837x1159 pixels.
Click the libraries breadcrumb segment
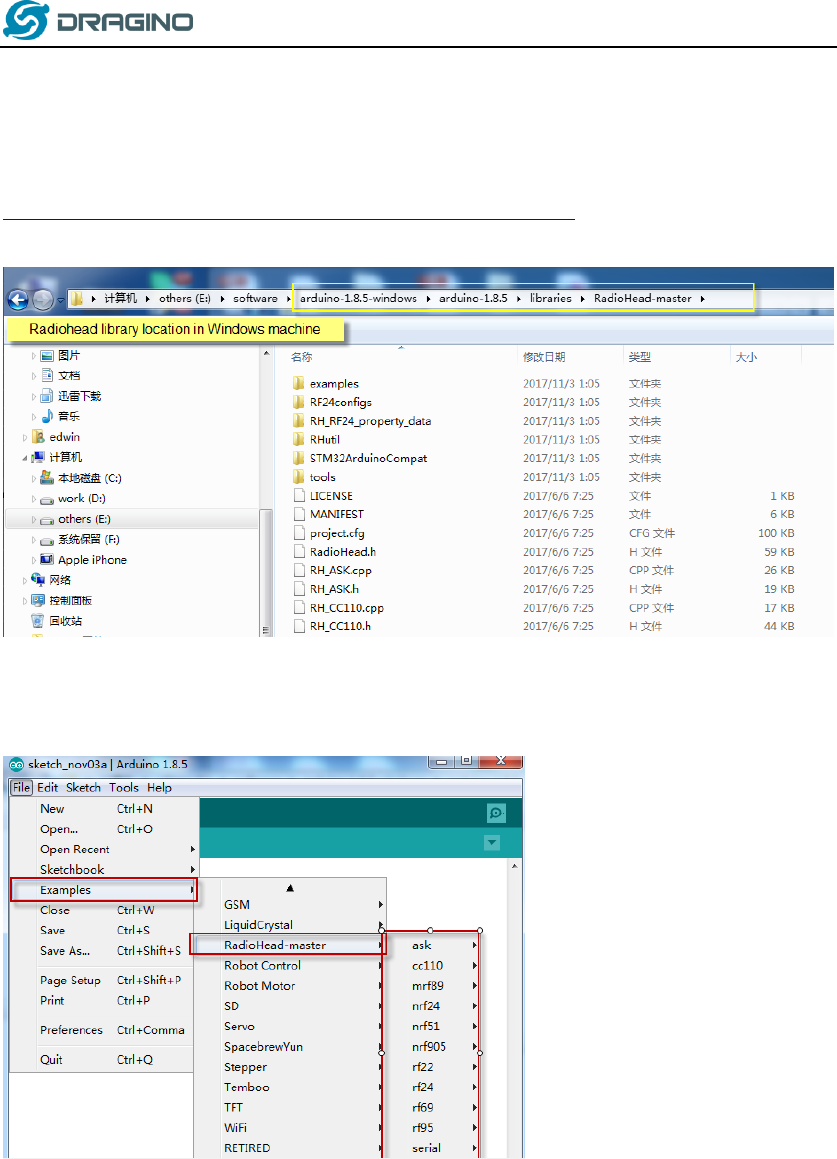(x=550, y=299)
